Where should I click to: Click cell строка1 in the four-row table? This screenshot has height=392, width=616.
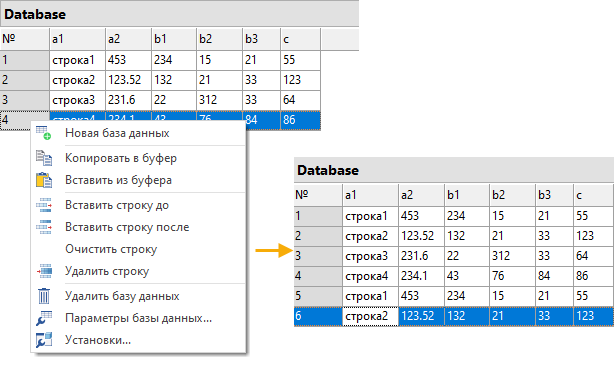pos(77,60)
